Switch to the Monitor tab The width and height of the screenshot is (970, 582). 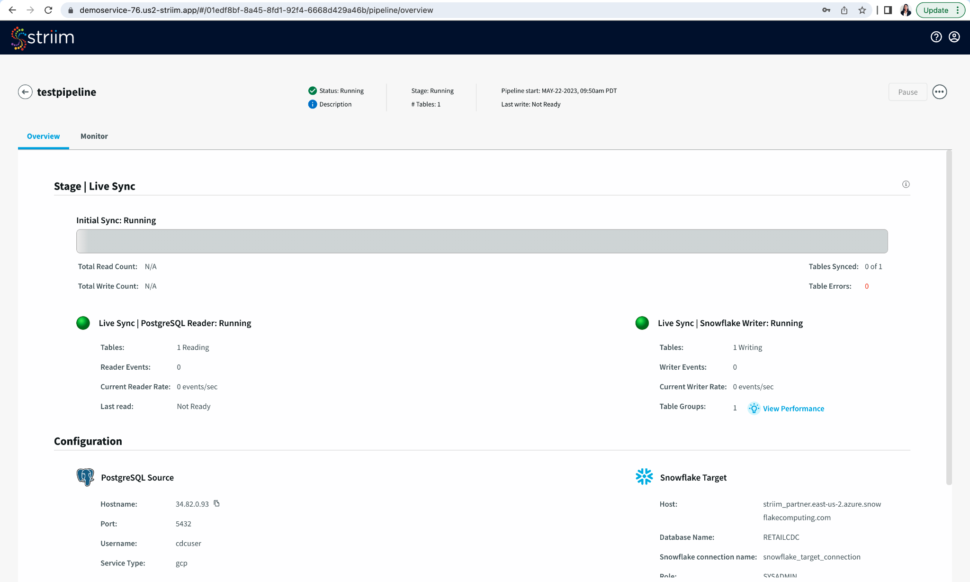pyautogui.click(x=94, y=136)
